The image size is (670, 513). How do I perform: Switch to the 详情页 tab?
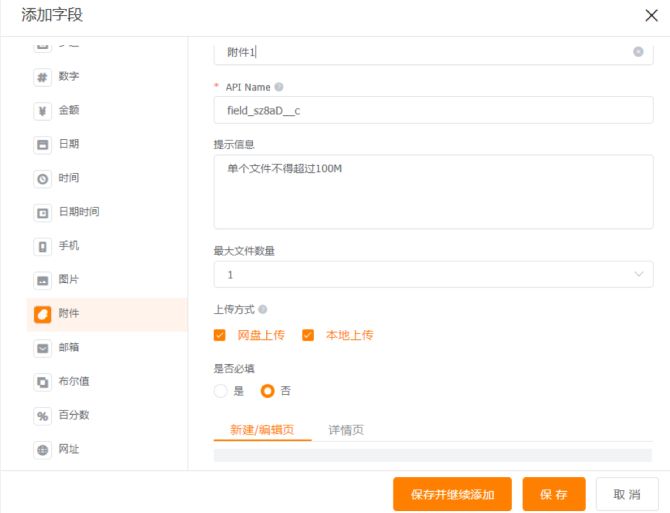pyautogui.click(x=346, y=430)
